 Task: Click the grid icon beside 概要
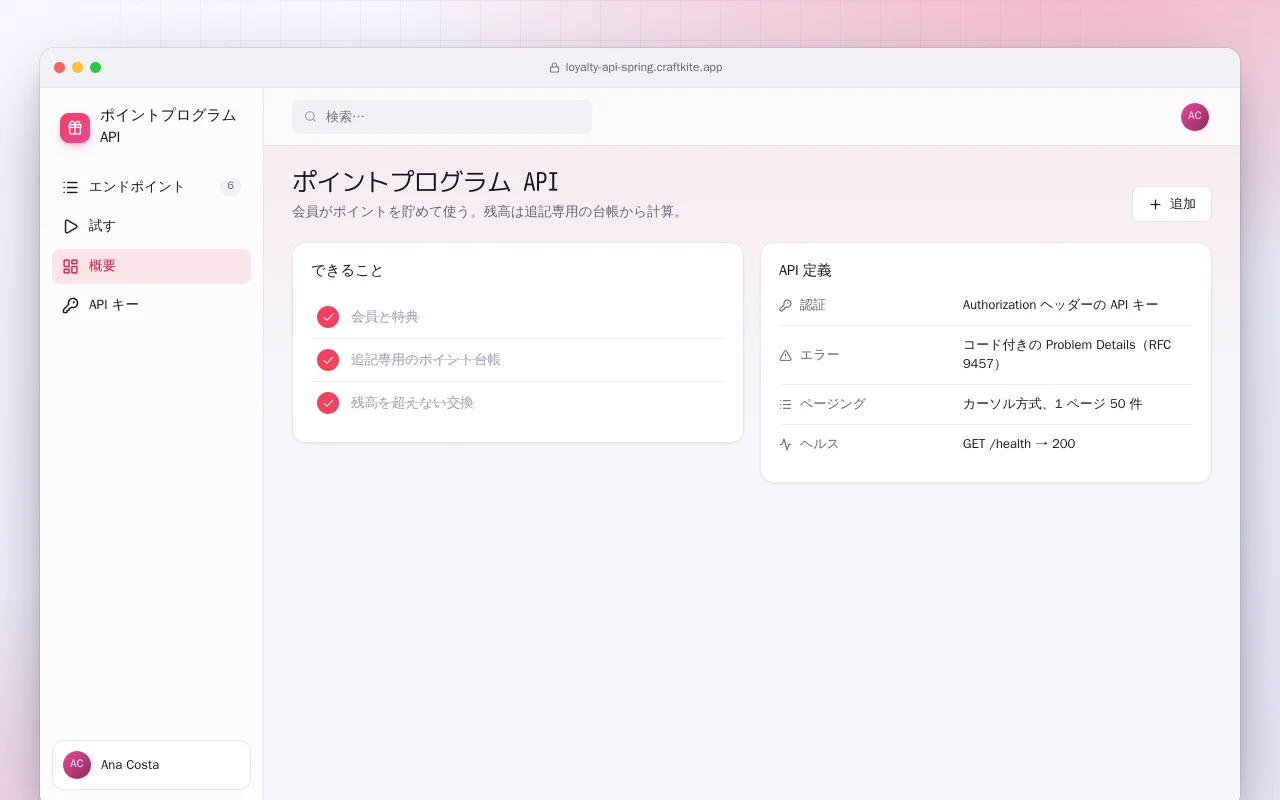pos(70,266)
